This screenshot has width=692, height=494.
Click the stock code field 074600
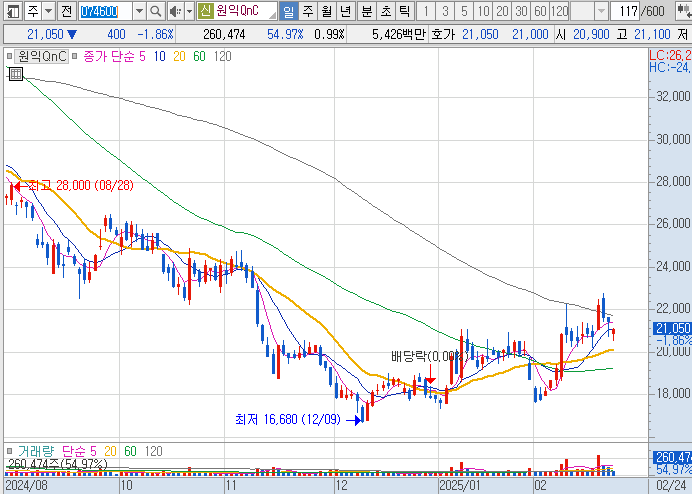[105, 11]
